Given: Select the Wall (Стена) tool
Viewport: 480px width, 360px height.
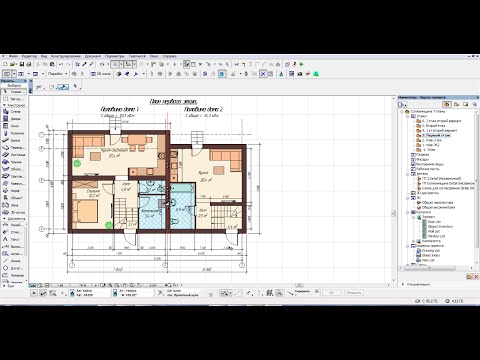Looking at the screenshot, I should coord(13,112).
